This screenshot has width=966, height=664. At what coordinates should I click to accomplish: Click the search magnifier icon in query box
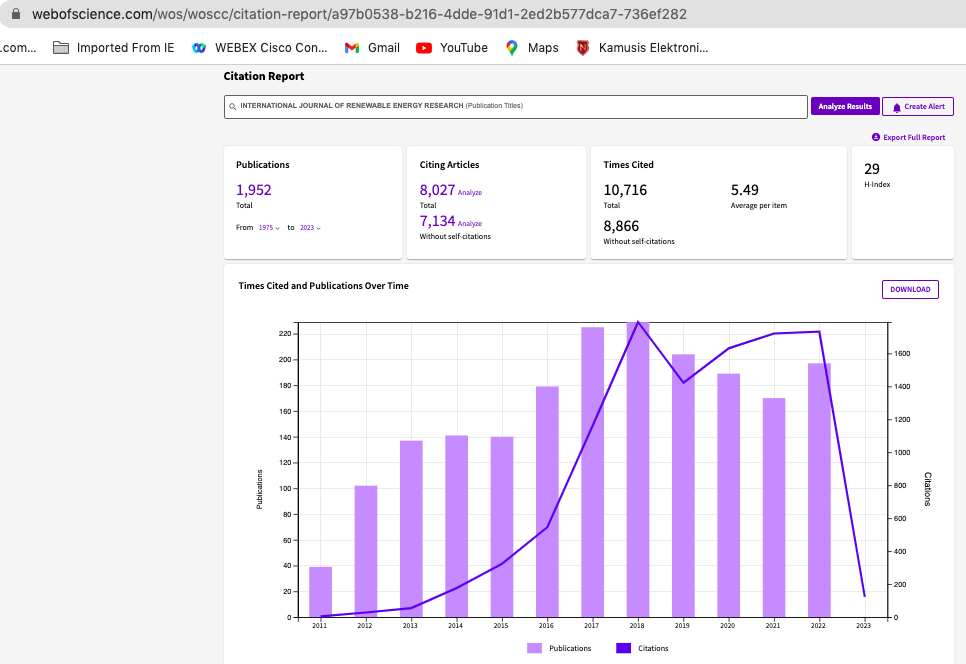pos(232,107)
